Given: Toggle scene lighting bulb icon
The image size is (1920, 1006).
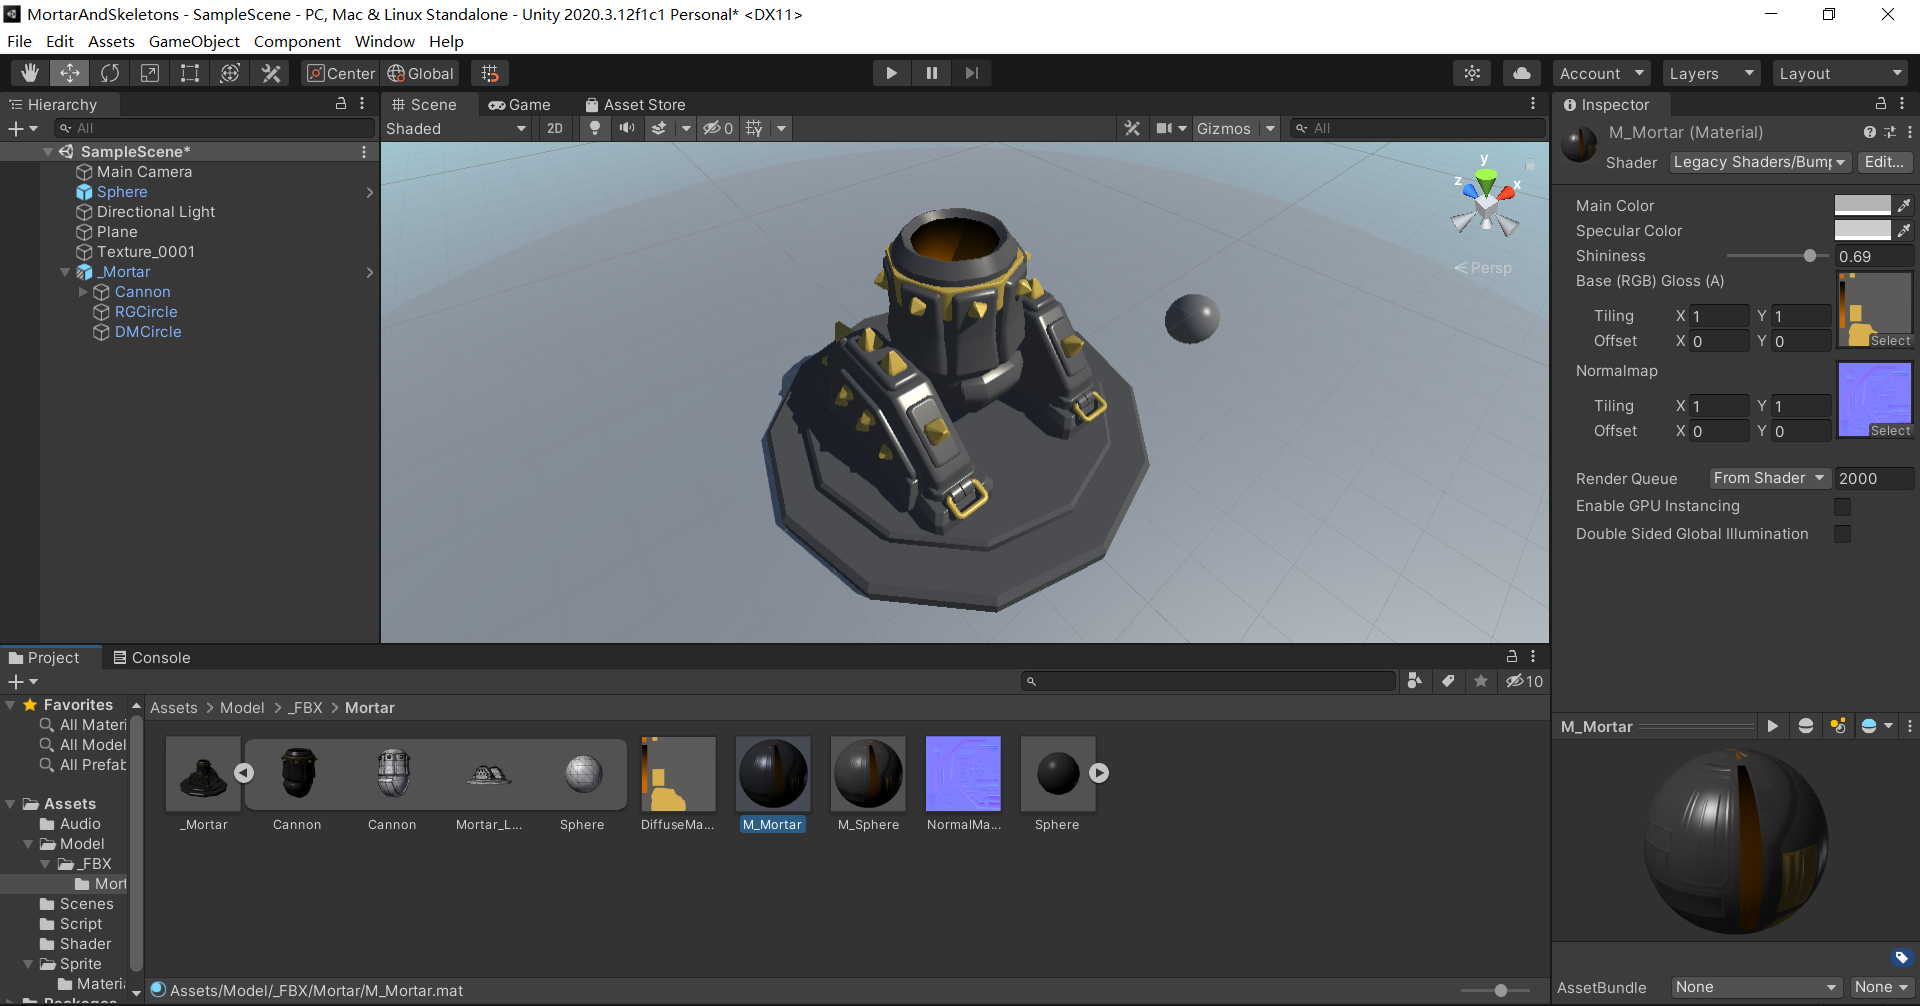Looking at the screenshot, I should click(595, 128).
